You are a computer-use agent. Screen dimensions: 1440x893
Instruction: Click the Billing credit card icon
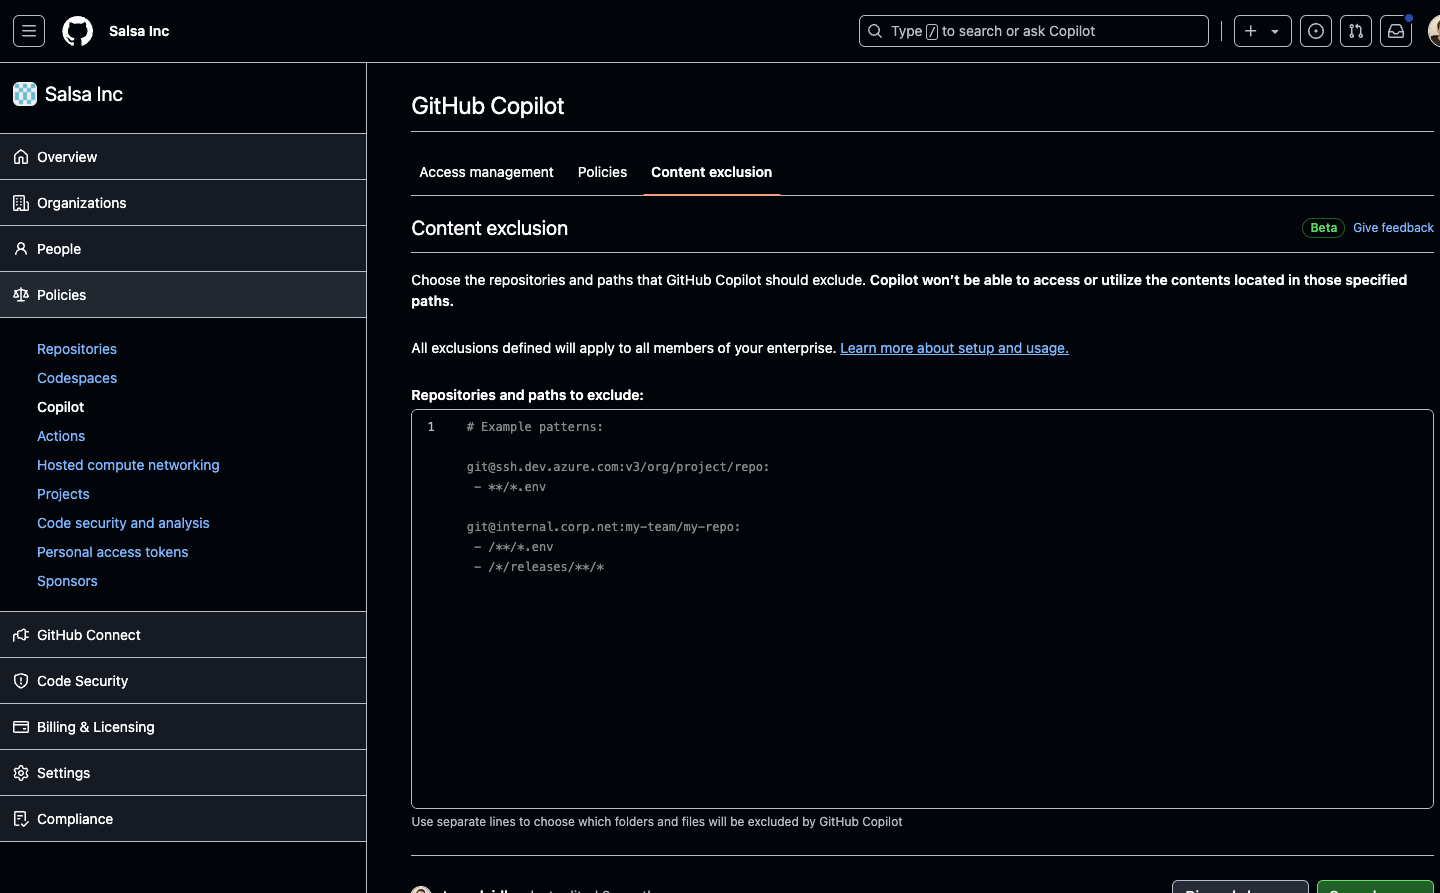point(21,727)
